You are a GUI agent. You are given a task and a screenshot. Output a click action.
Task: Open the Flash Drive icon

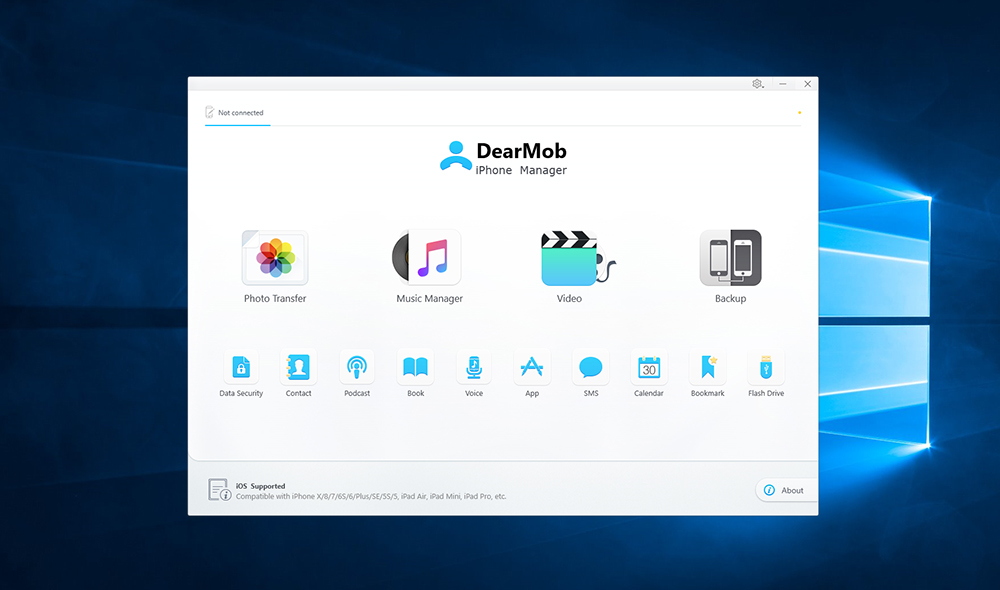(766, 367)
